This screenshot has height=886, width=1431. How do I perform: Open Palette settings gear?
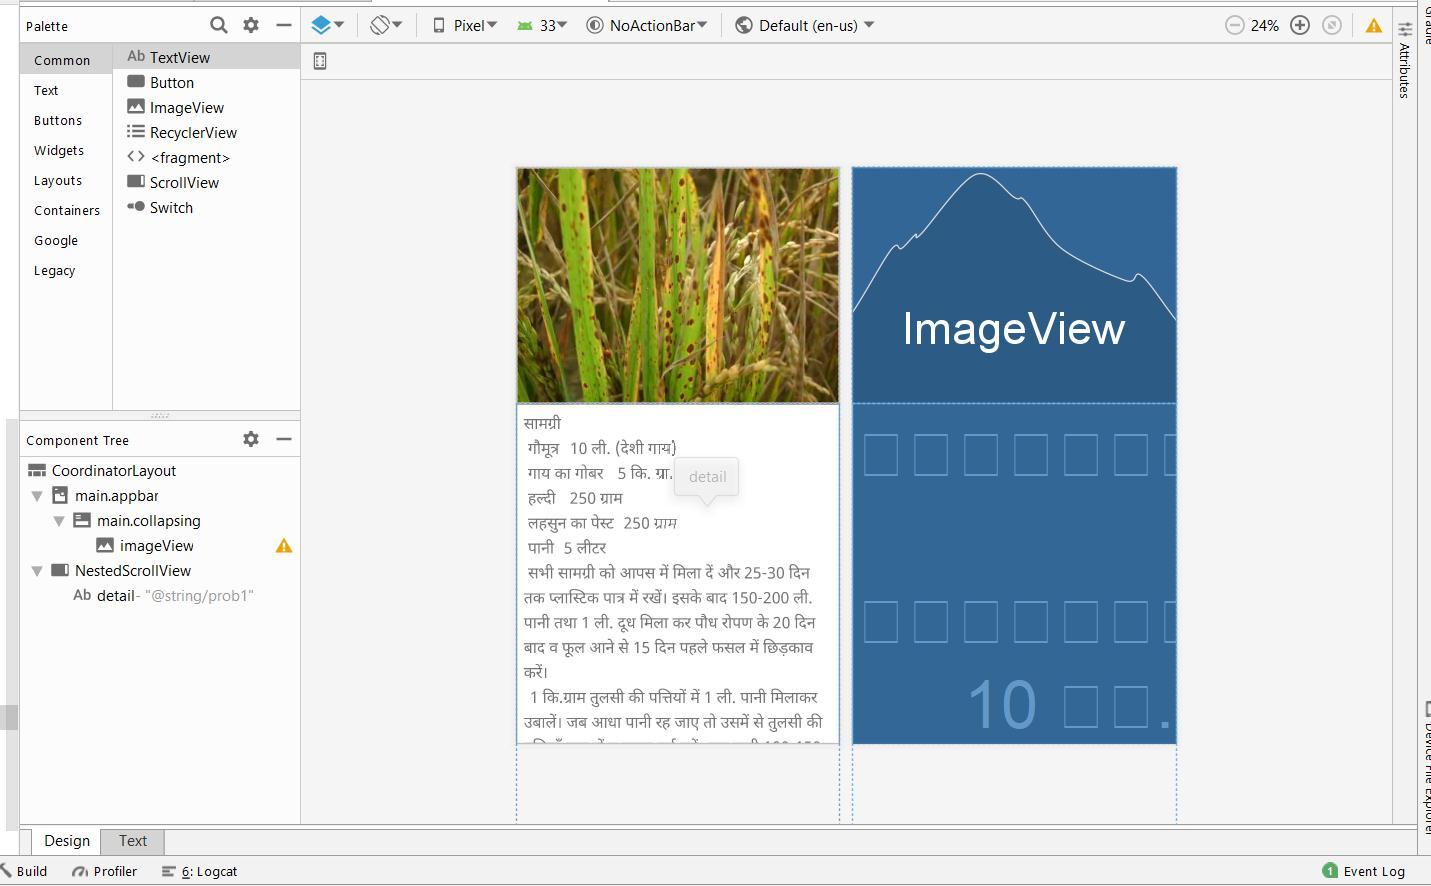pos(251,25)
